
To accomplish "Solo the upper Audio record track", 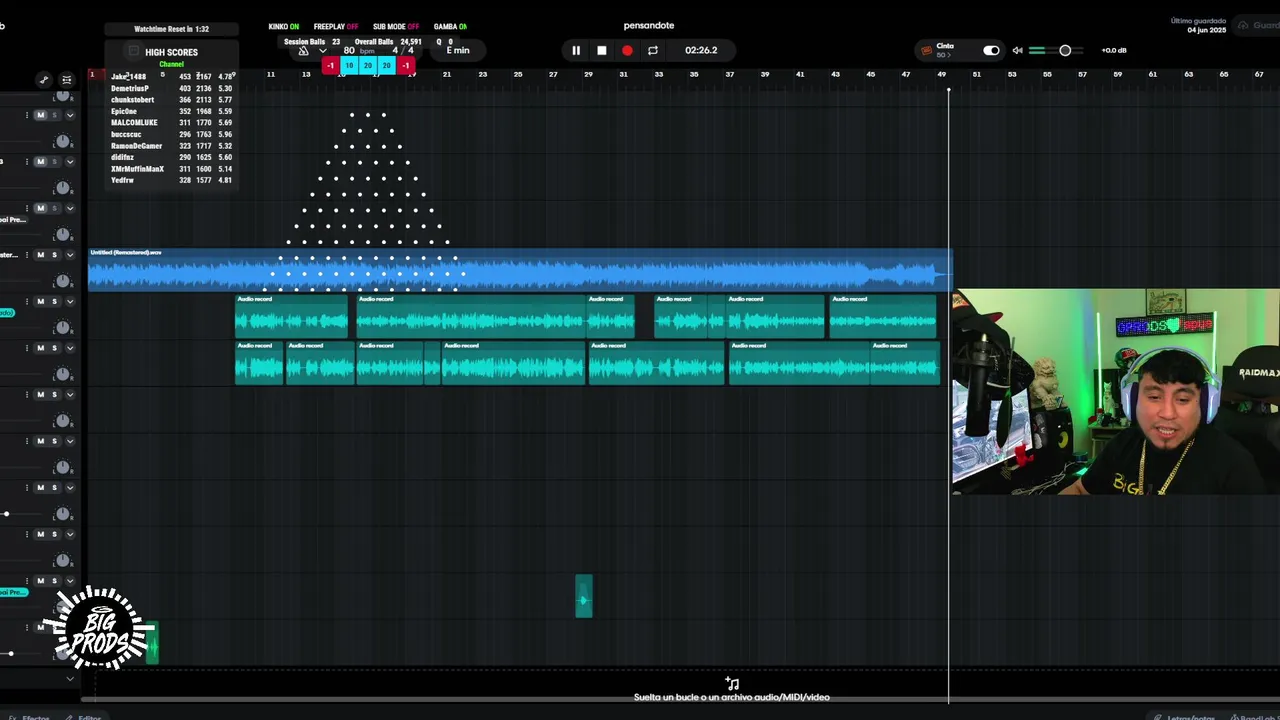I will point(54,301).
